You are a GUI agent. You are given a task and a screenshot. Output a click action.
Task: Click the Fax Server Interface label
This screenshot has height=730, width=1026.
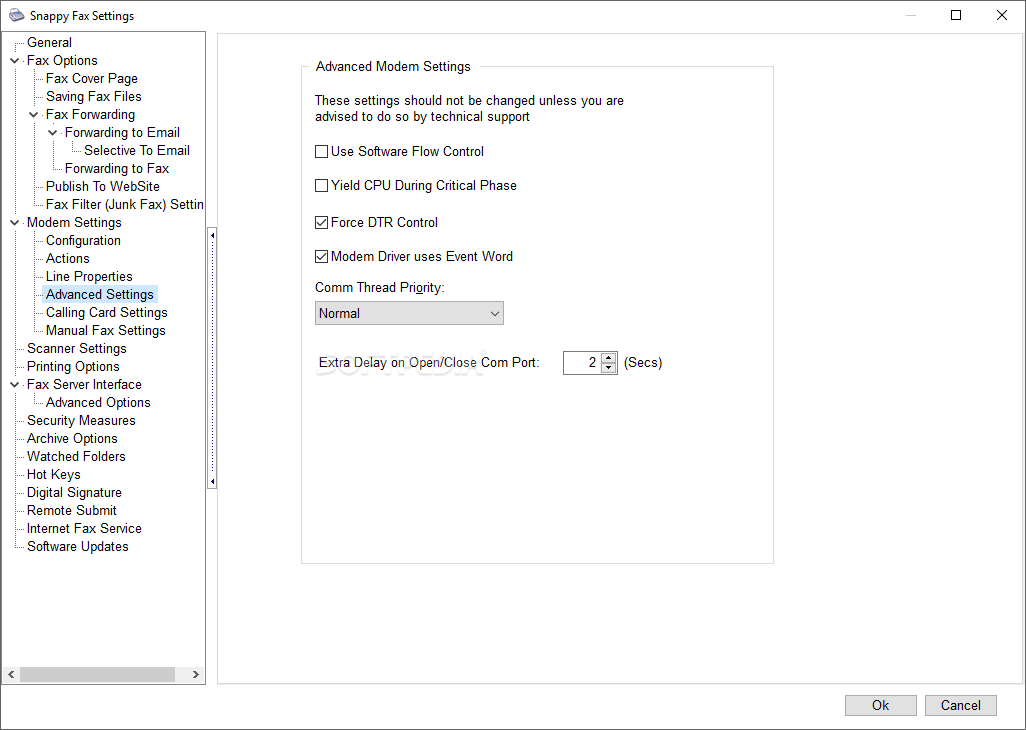coord(84,385)
